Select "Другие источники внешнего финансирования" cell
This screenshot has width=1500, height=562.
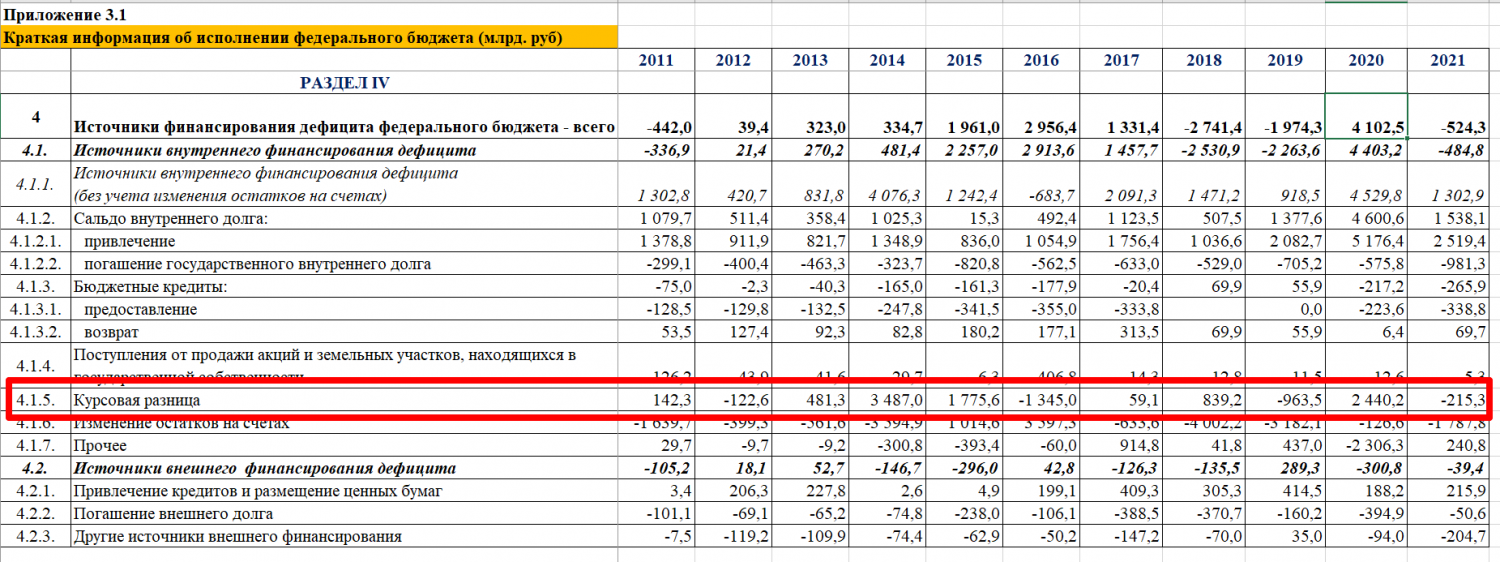click(238, 537)
